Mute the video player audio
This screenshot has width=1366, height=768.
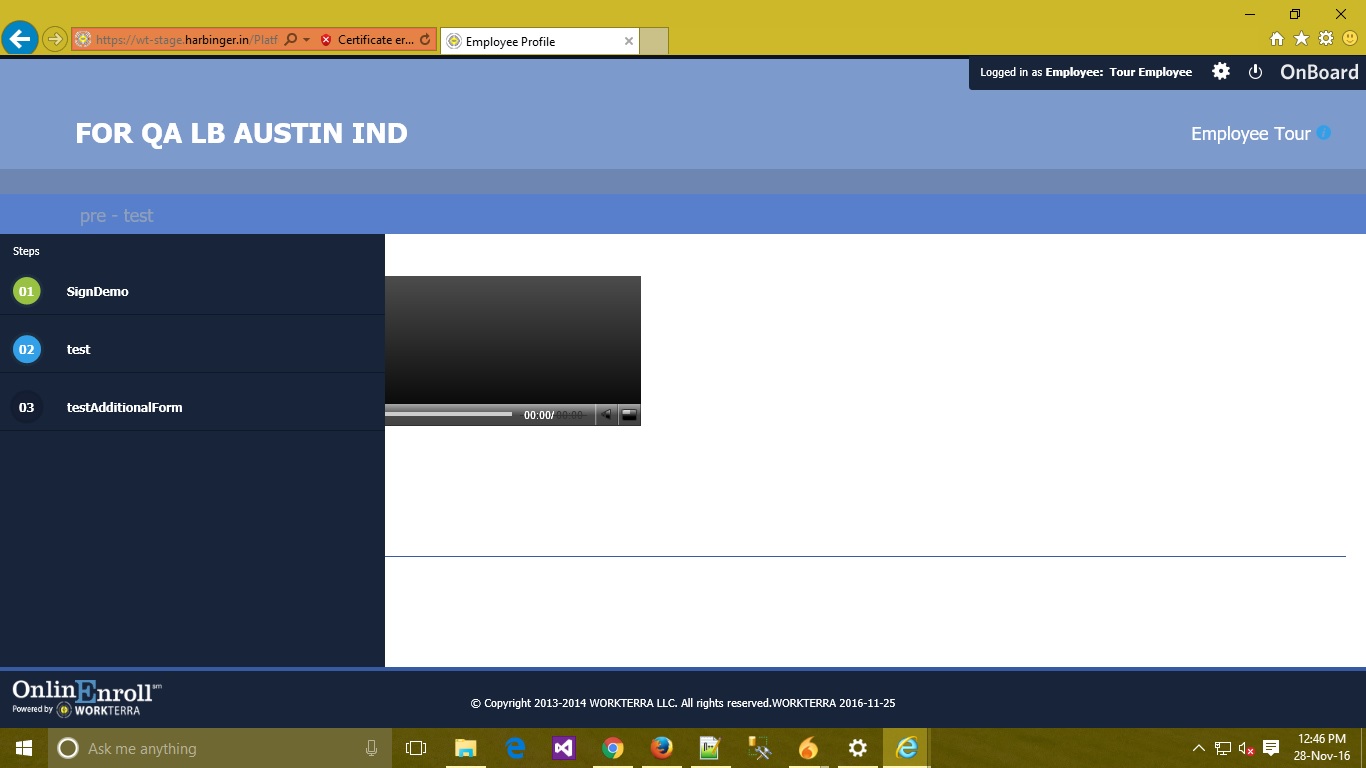[606, 415]
